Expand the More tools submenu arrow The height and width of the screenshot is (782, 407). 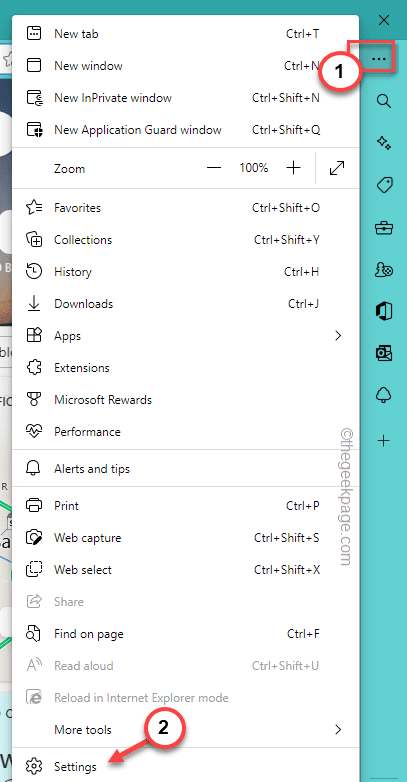(338, 730)
